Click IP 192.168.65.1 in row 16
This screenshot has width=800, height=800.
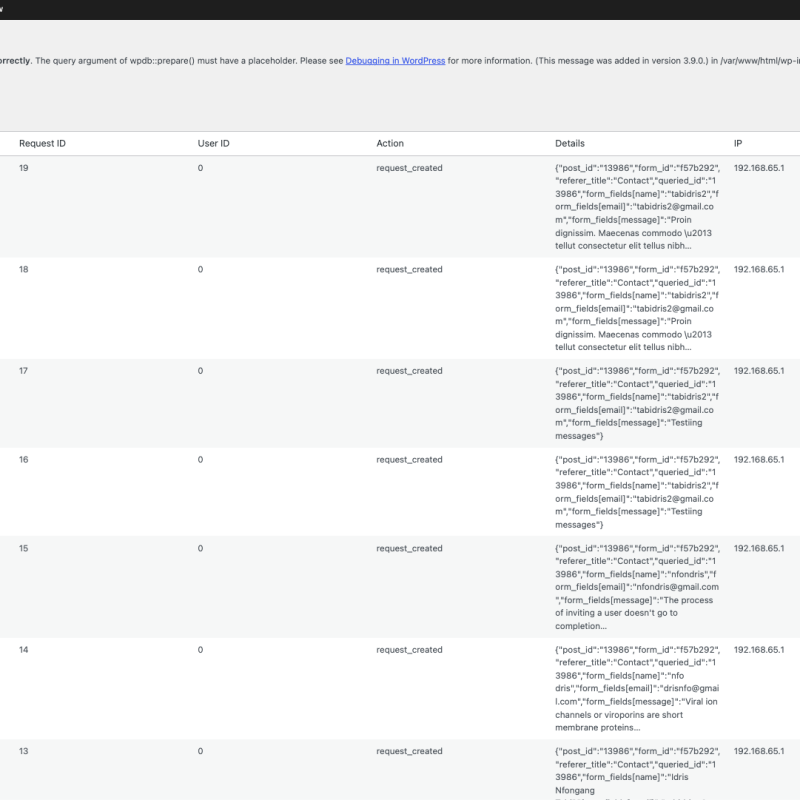[759, 460]
